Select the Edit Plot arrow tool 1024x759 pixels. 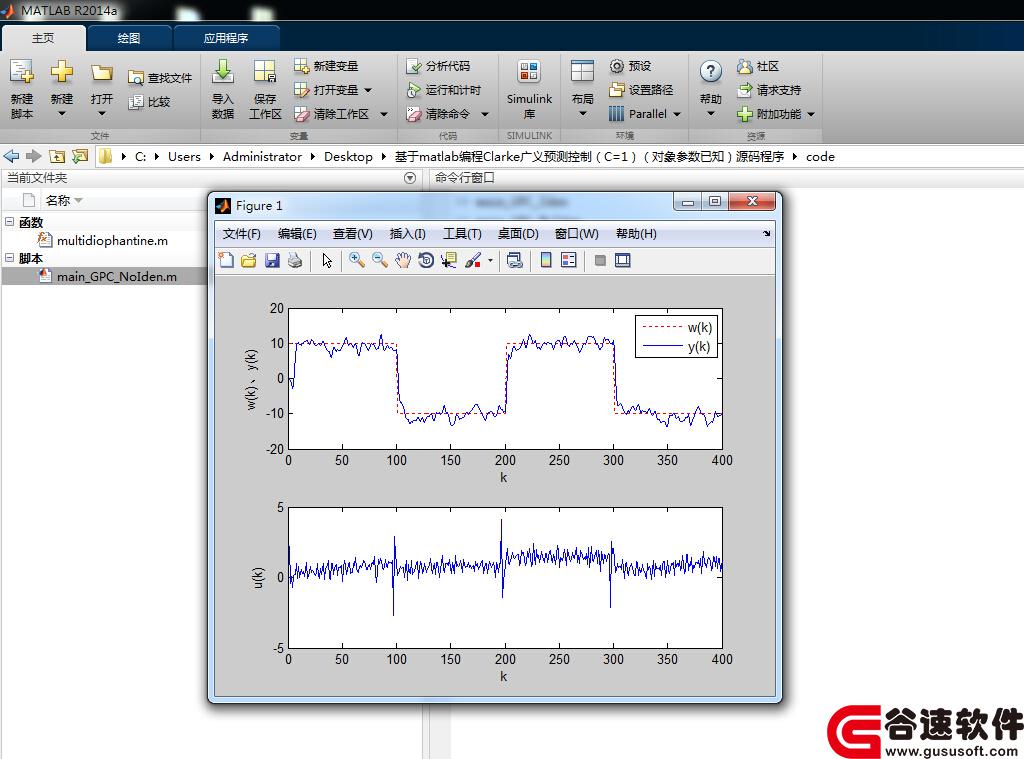[x=327, y=261]
